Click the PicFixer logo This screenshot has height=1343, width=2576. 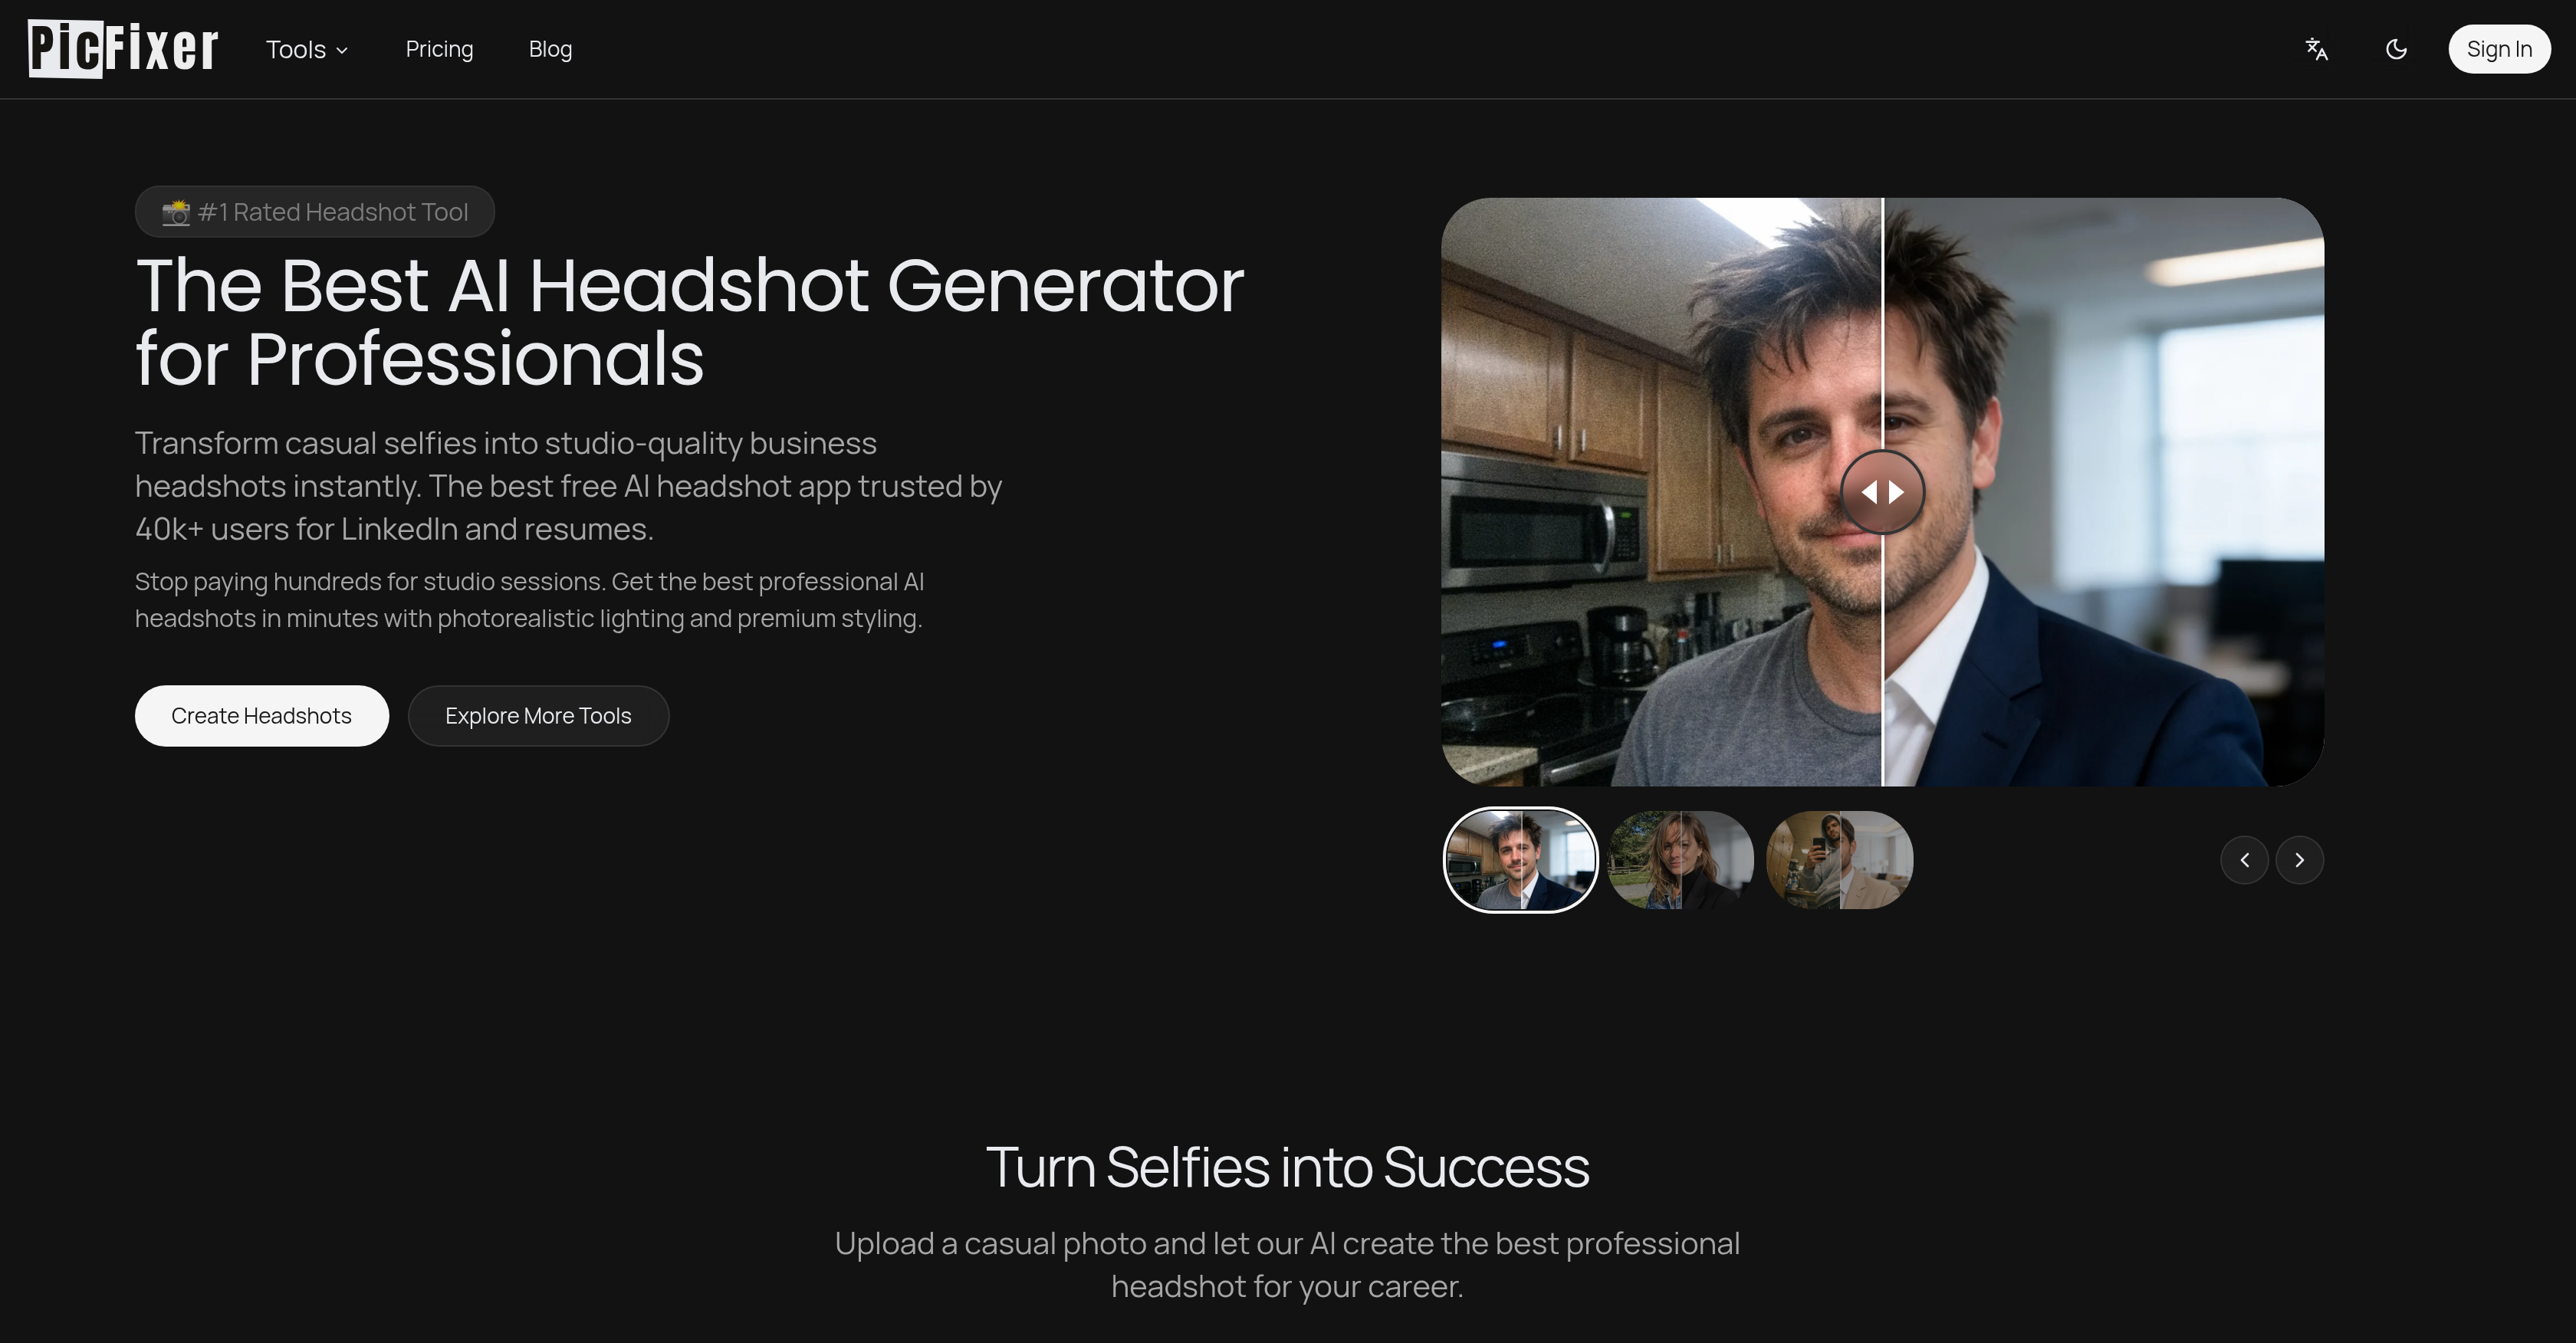(120, 48)
